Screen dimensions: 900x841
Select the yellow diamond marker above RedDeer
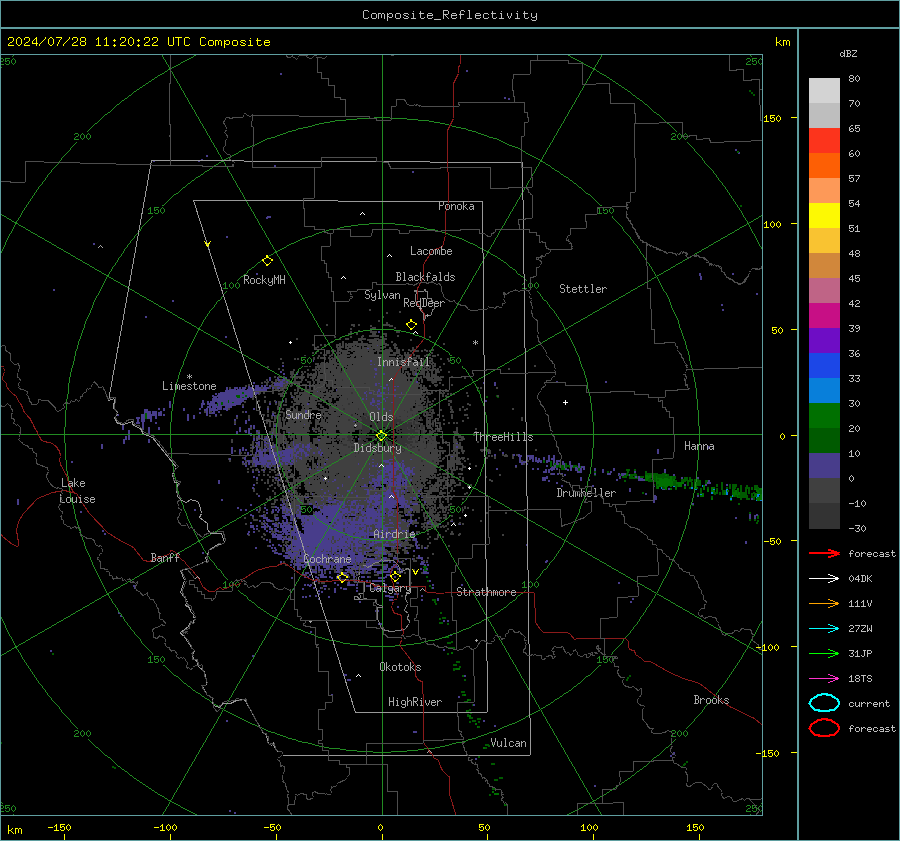point(412,325)
